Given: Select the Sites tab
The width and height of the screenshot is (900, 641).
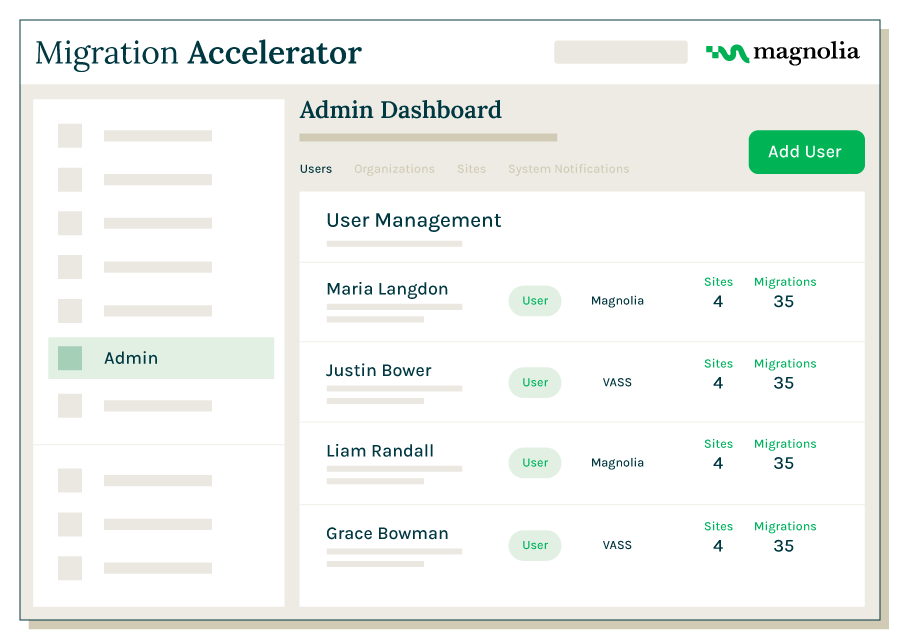Looking at the screenshot, I should click(471, 169).
